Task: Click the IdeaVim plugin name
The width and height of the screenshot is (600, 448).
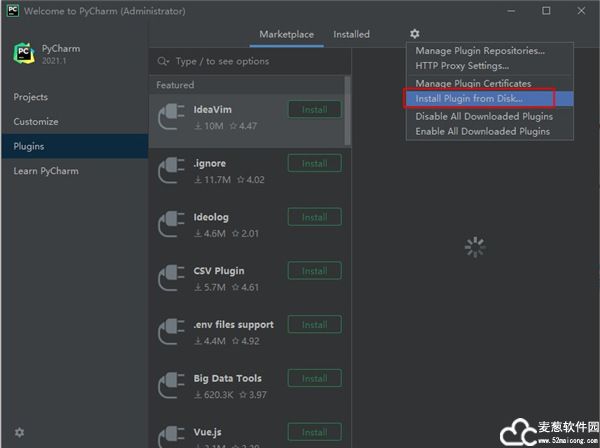Action: pyautogui.click(x=212, y=110)
